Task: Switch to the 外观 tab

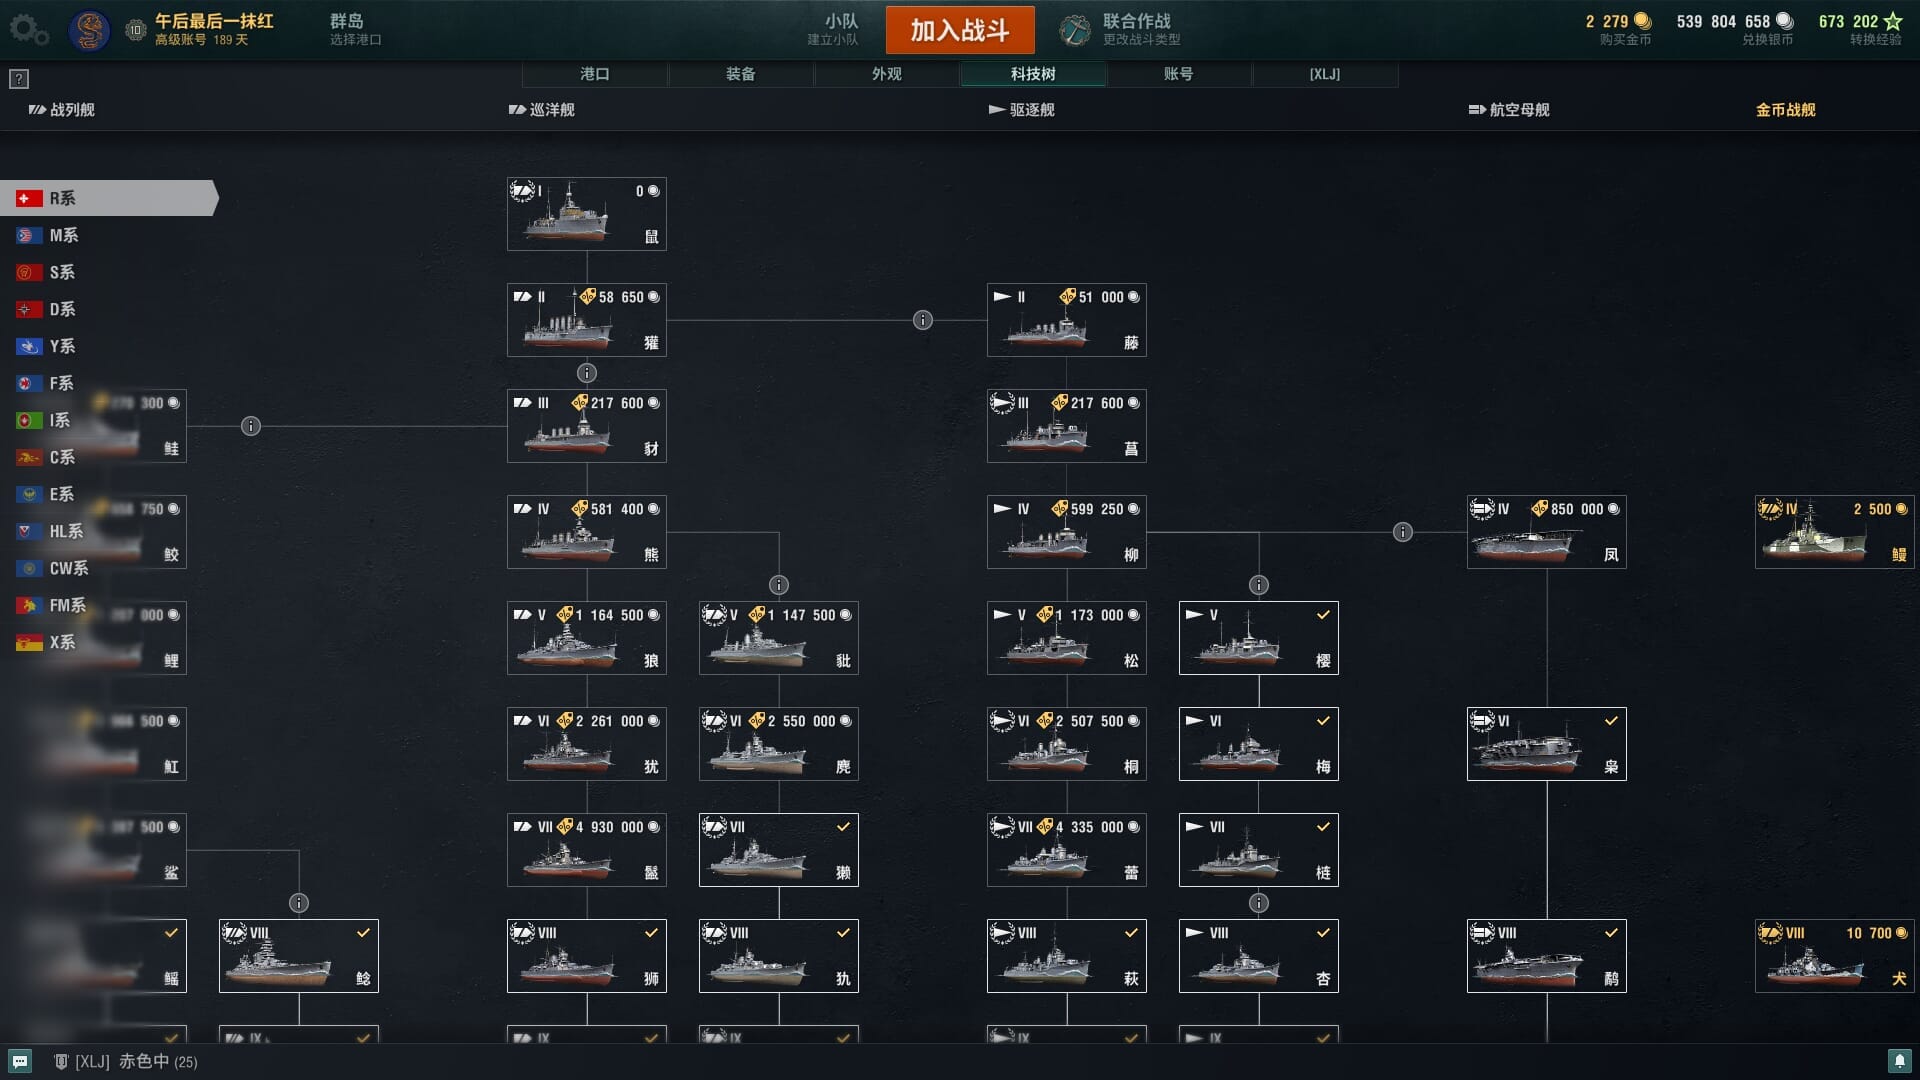Action: point(887,74)
